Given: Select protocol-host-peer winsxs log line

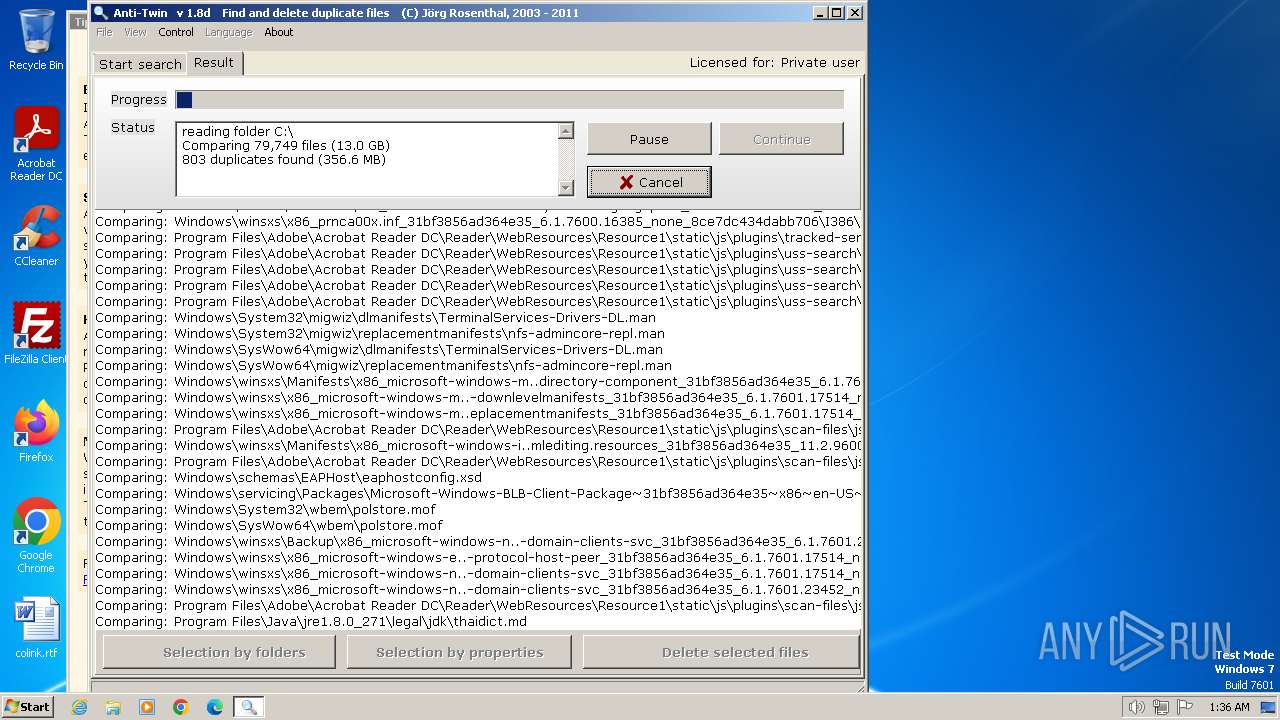Looking at the screenshot, I should (477, 558).
